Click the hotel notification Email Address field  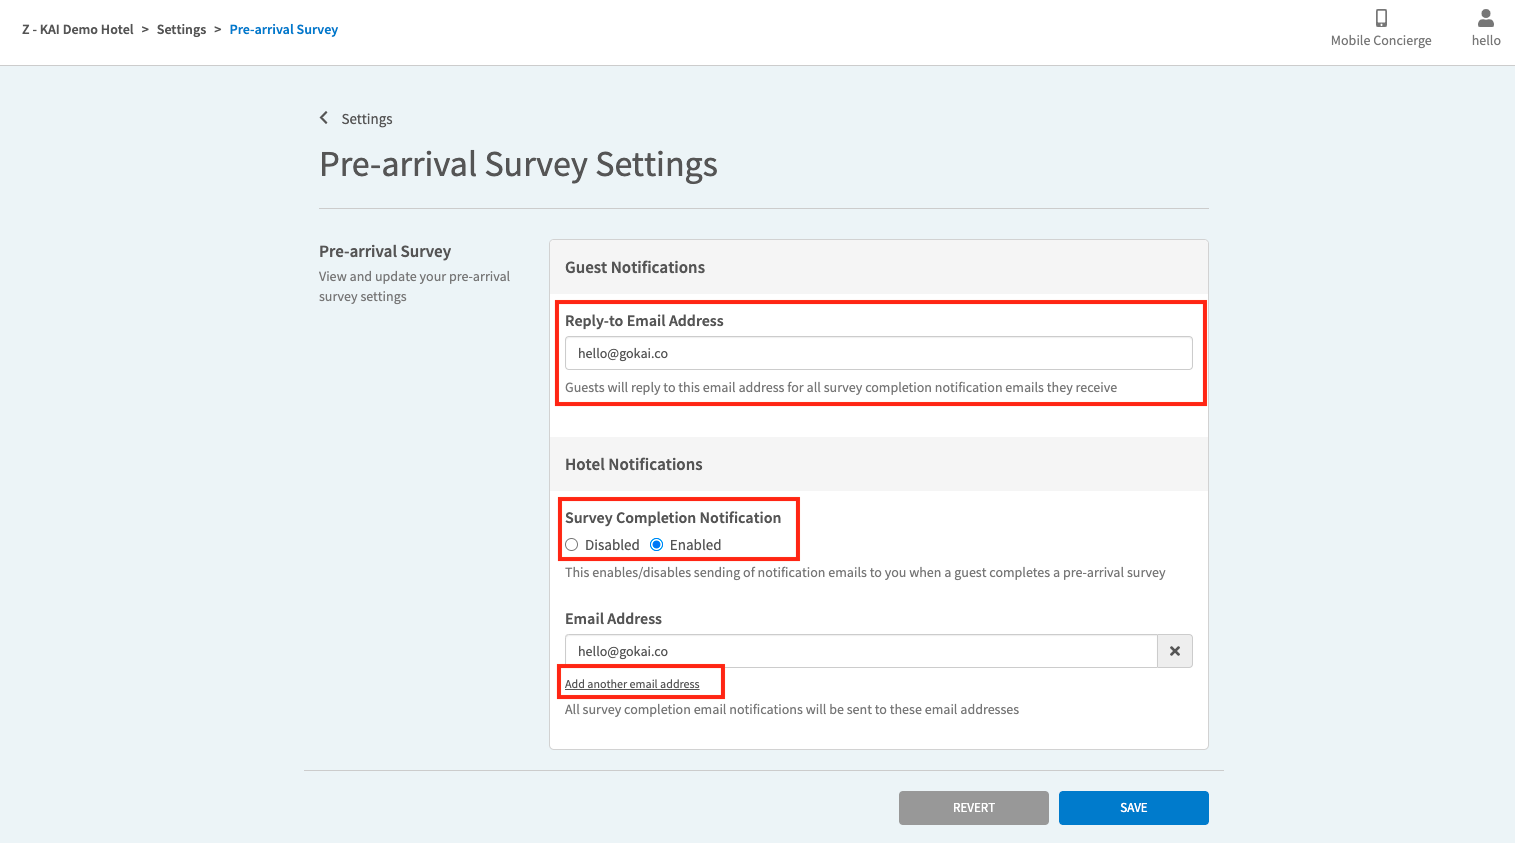tap(860, 651)
